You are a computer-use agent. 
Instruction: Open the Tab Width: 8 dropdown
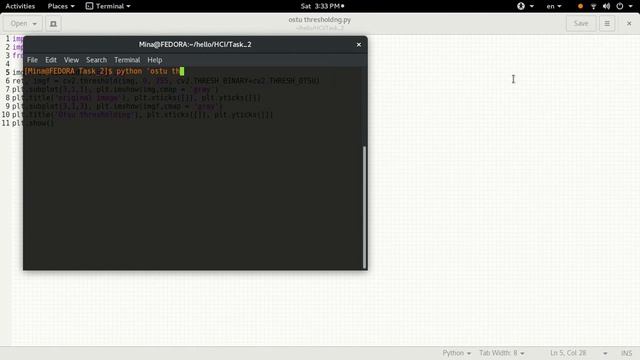pos(502,353)
